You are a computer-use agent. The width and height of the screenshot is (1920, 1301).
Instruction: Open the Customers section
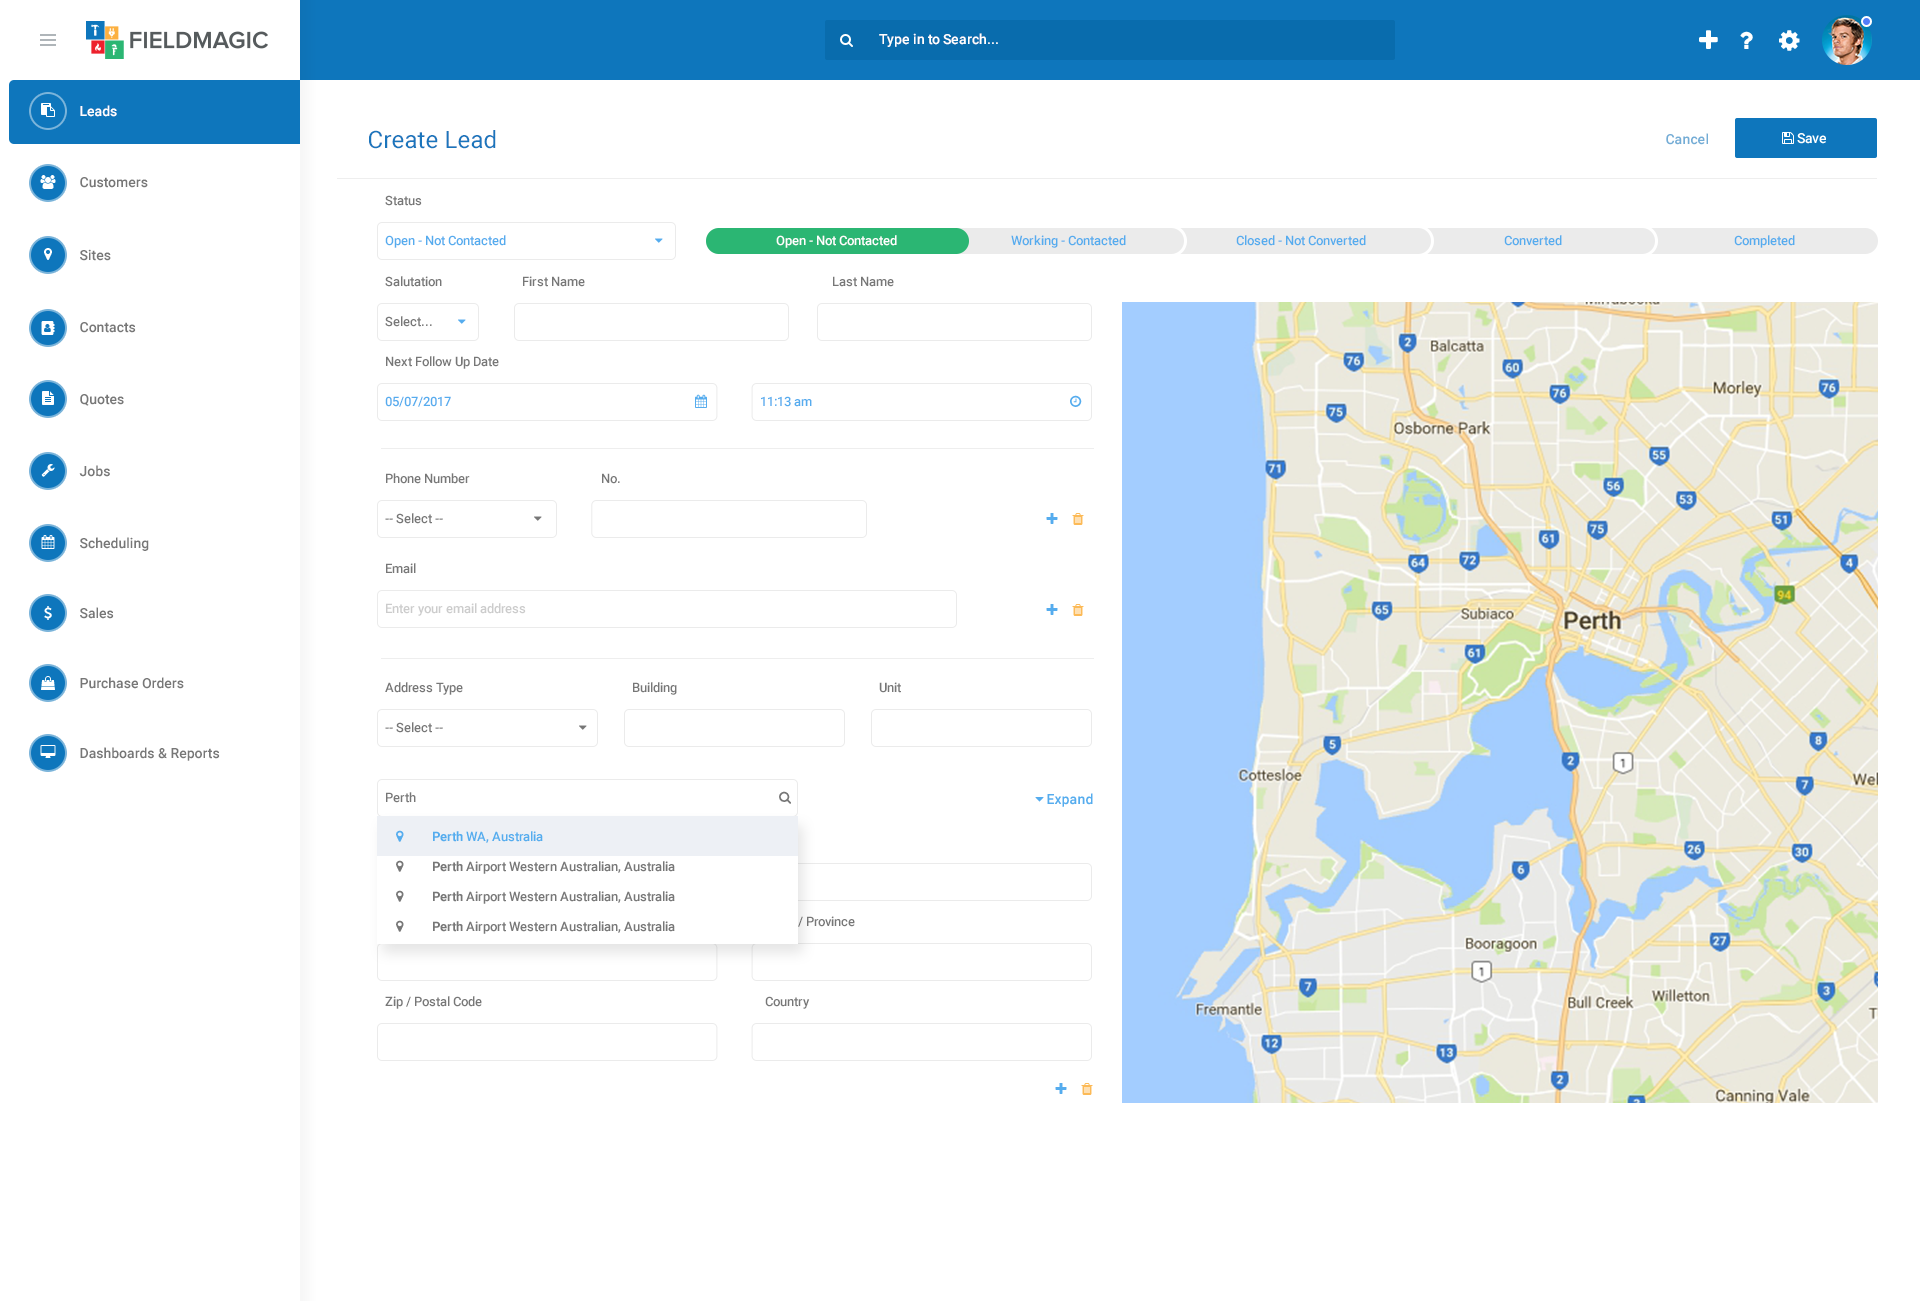tap(113, 183)
